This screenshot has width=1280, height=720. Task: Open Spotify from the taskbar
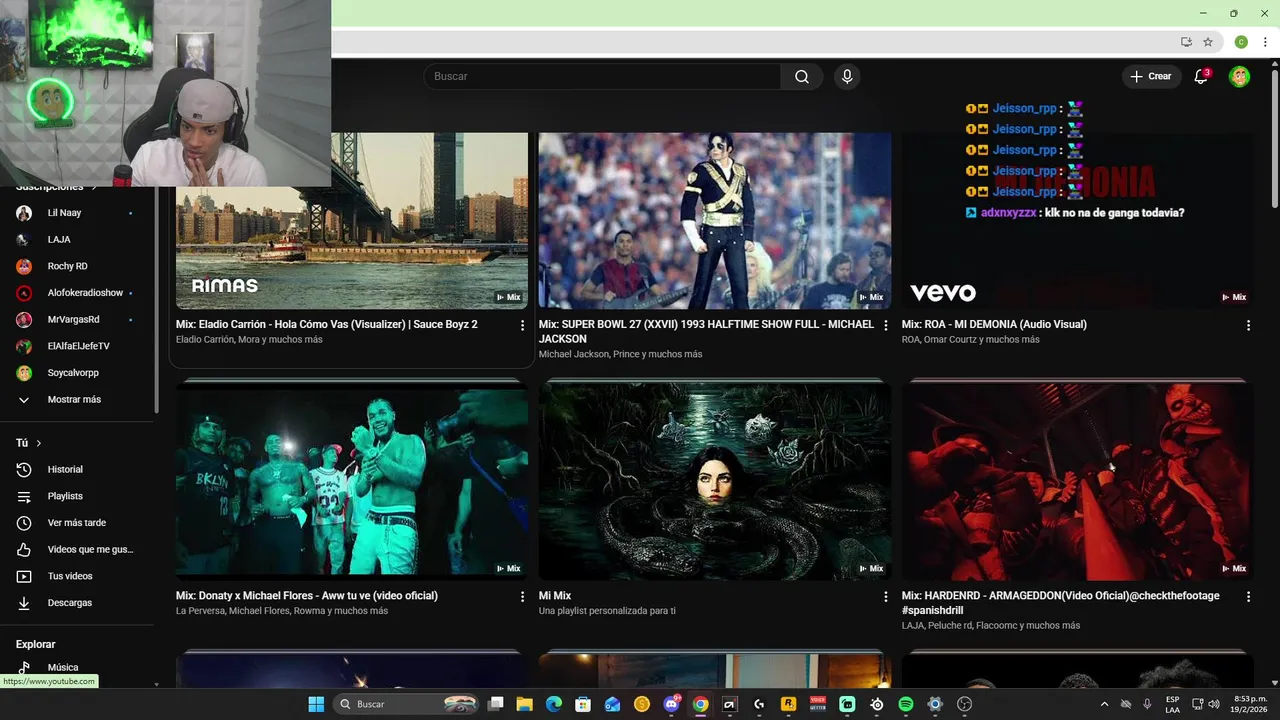coord(906,704)
